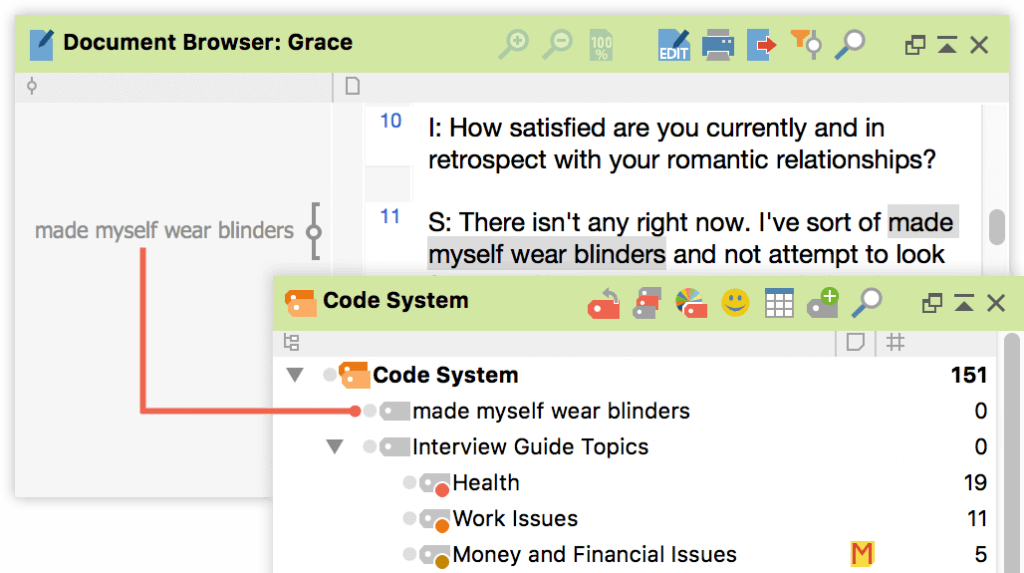This screenshot has height=573, width=1024.
Task: Click the Document Browser vertical scrollbar thumb
Action: tap(997, 227)
